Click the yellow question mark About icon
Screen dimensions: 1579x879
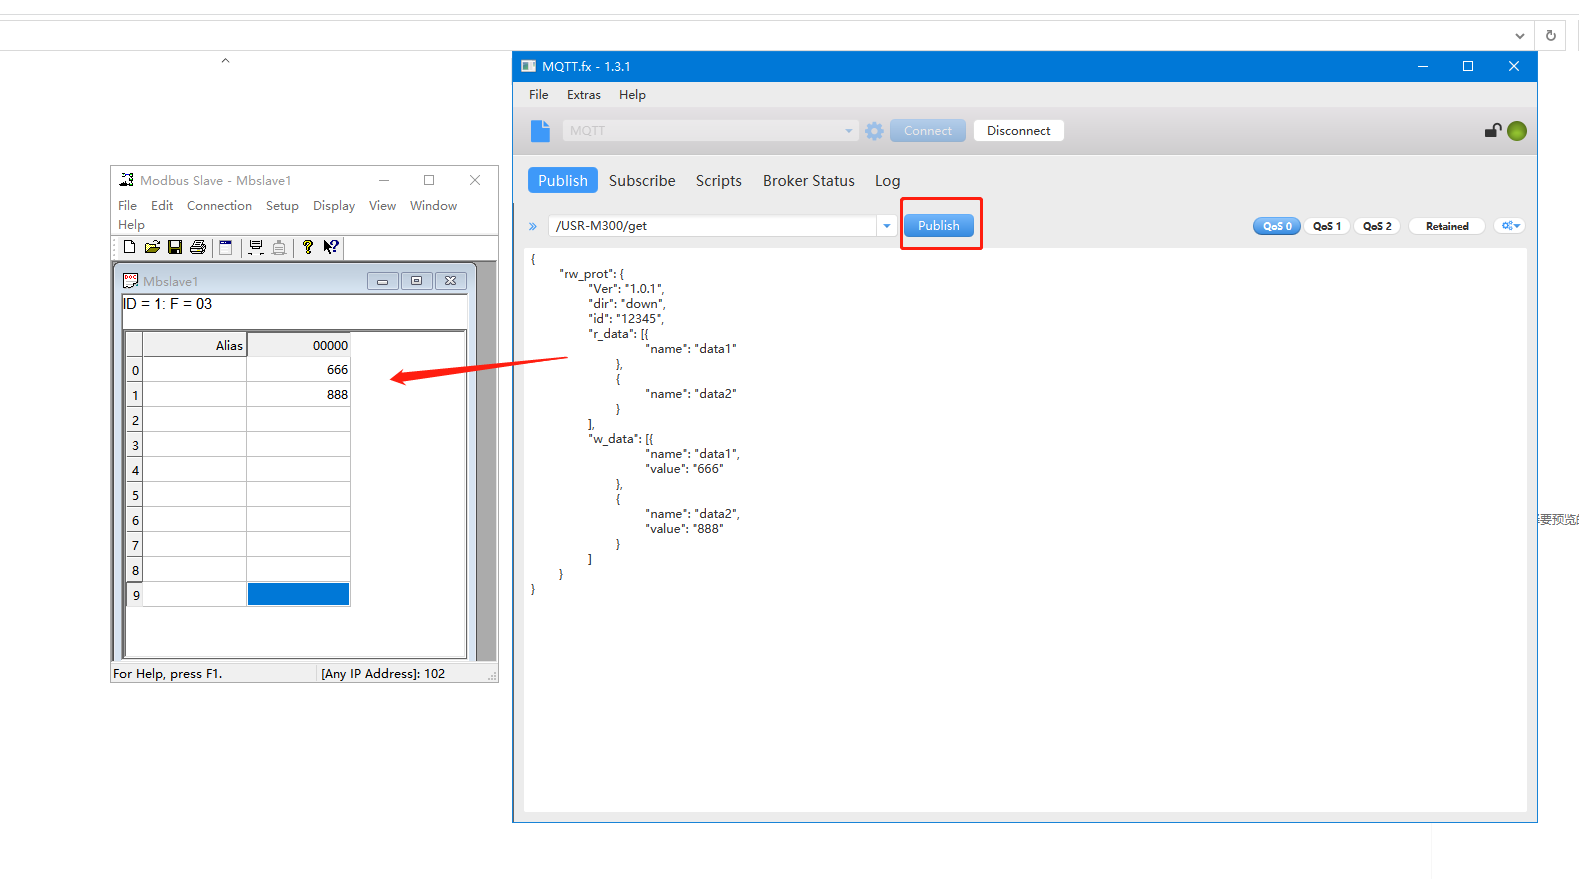(307, 247)
